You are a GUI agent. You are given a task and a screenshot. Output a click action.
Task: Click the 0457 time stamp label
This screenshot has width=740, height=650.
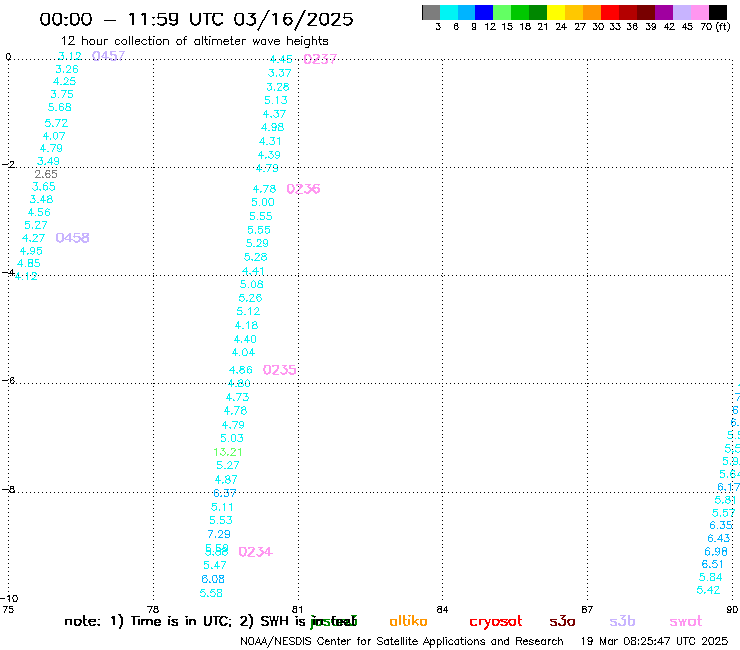tap(109, 56)
